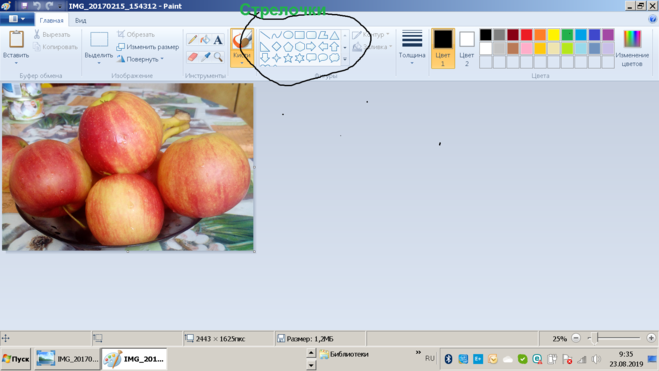This screenshot has height=371, width=659.
Task: Click Resize (Изменить размер) button
Action: point(148,47)
